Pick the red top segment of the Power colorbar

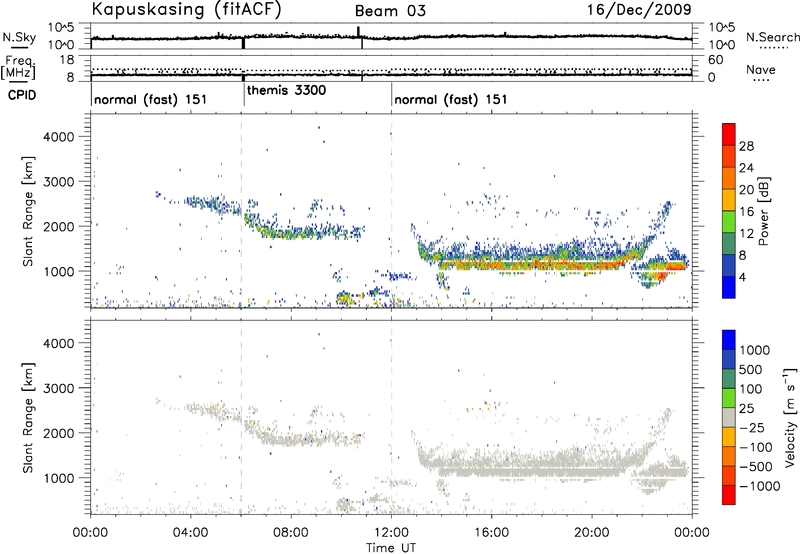(729, 134)
